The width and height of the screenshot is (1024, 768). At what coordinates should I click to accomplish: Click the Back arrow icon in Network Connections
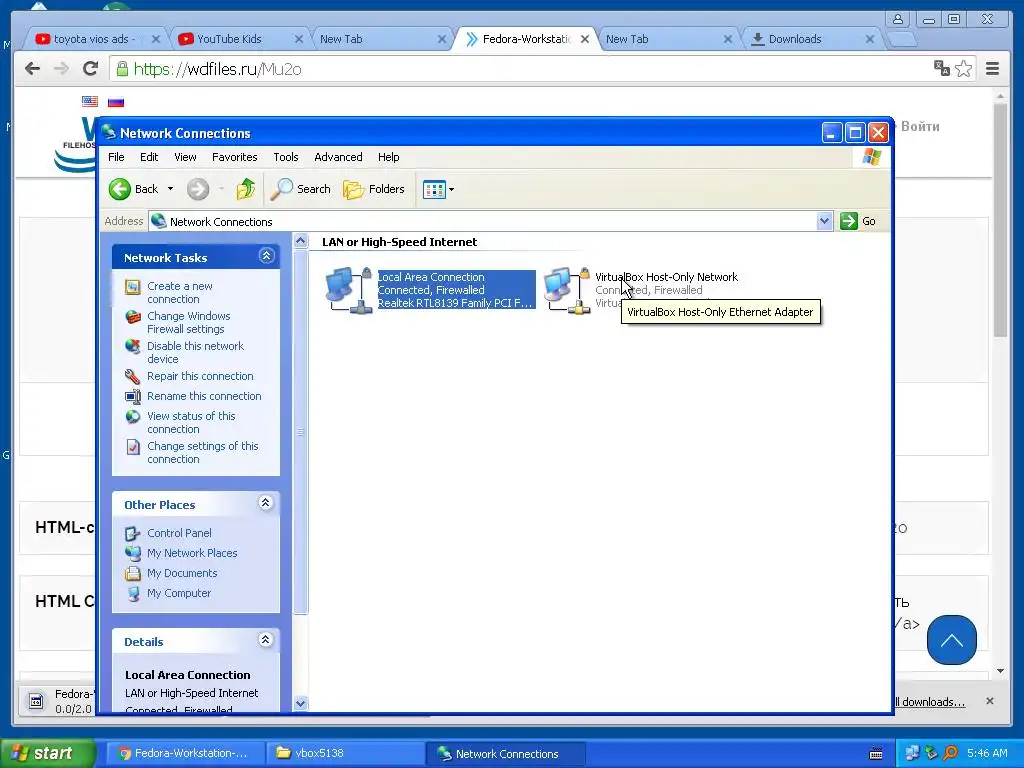coord(120,189)
